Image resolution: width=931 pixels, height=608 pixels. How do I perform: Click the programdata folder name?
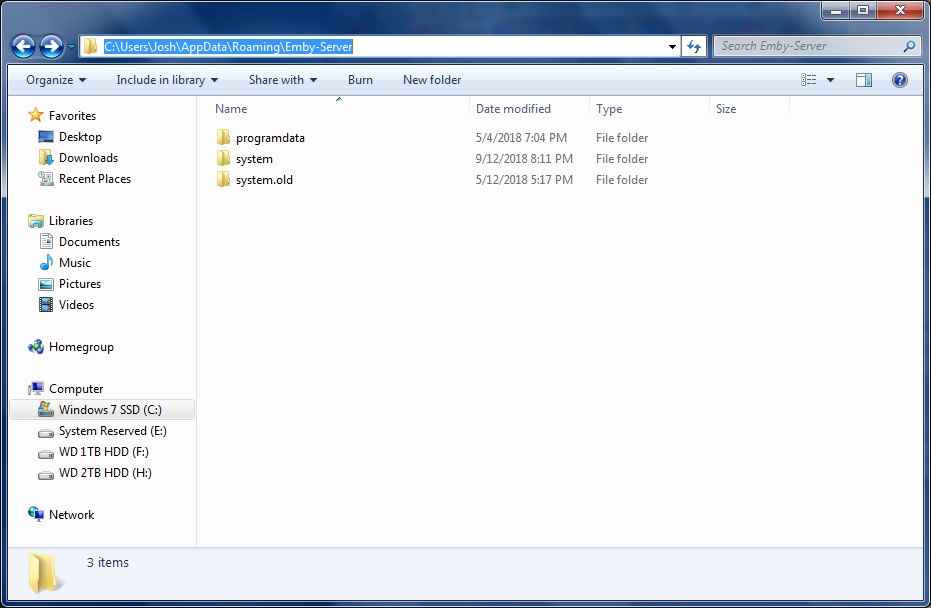point(270,138)
